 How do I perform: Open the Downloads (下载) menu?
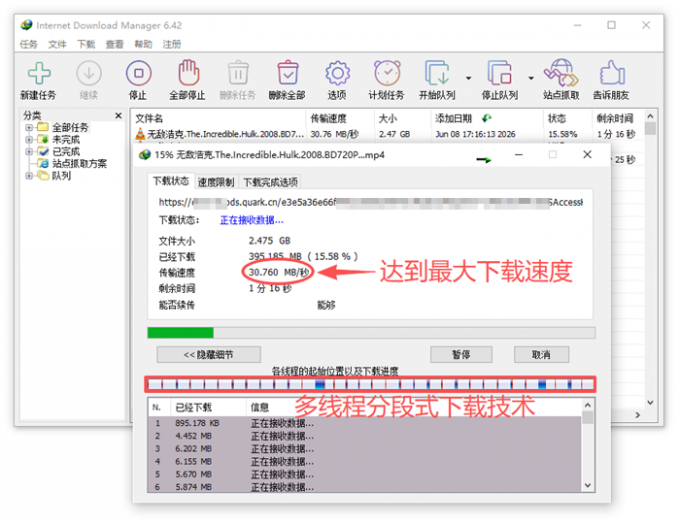pyautogui.click(x=86, y=44)
